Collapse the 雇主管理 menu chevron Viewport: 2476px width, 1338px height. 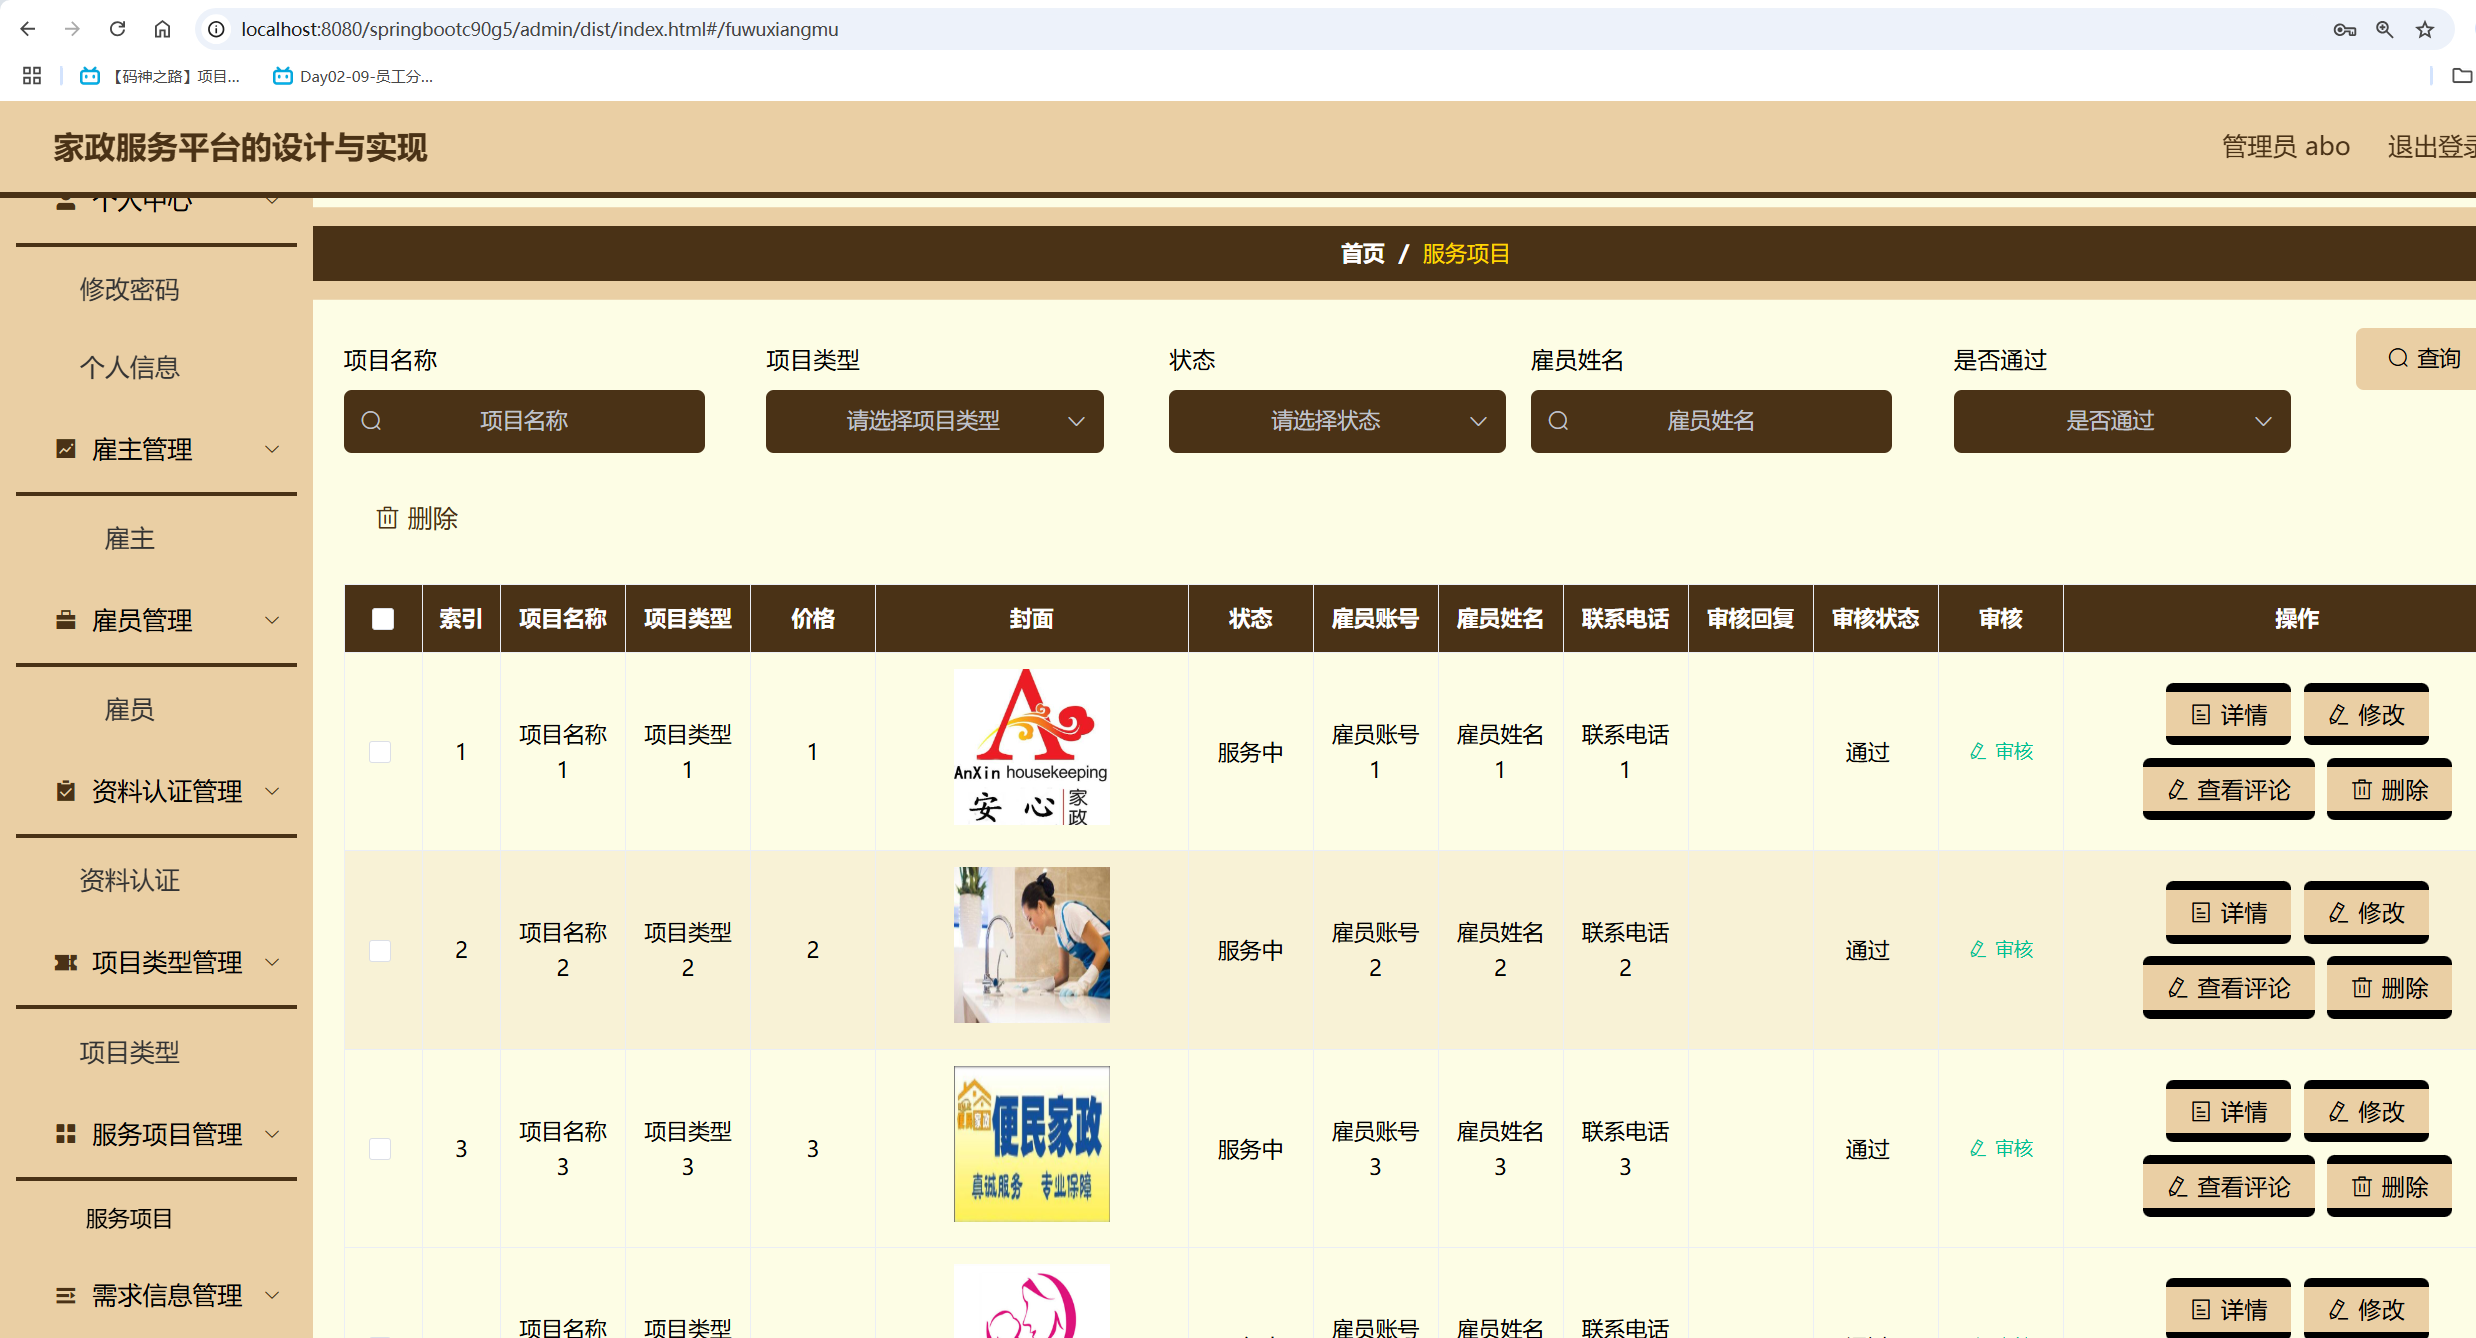point(272,449)
